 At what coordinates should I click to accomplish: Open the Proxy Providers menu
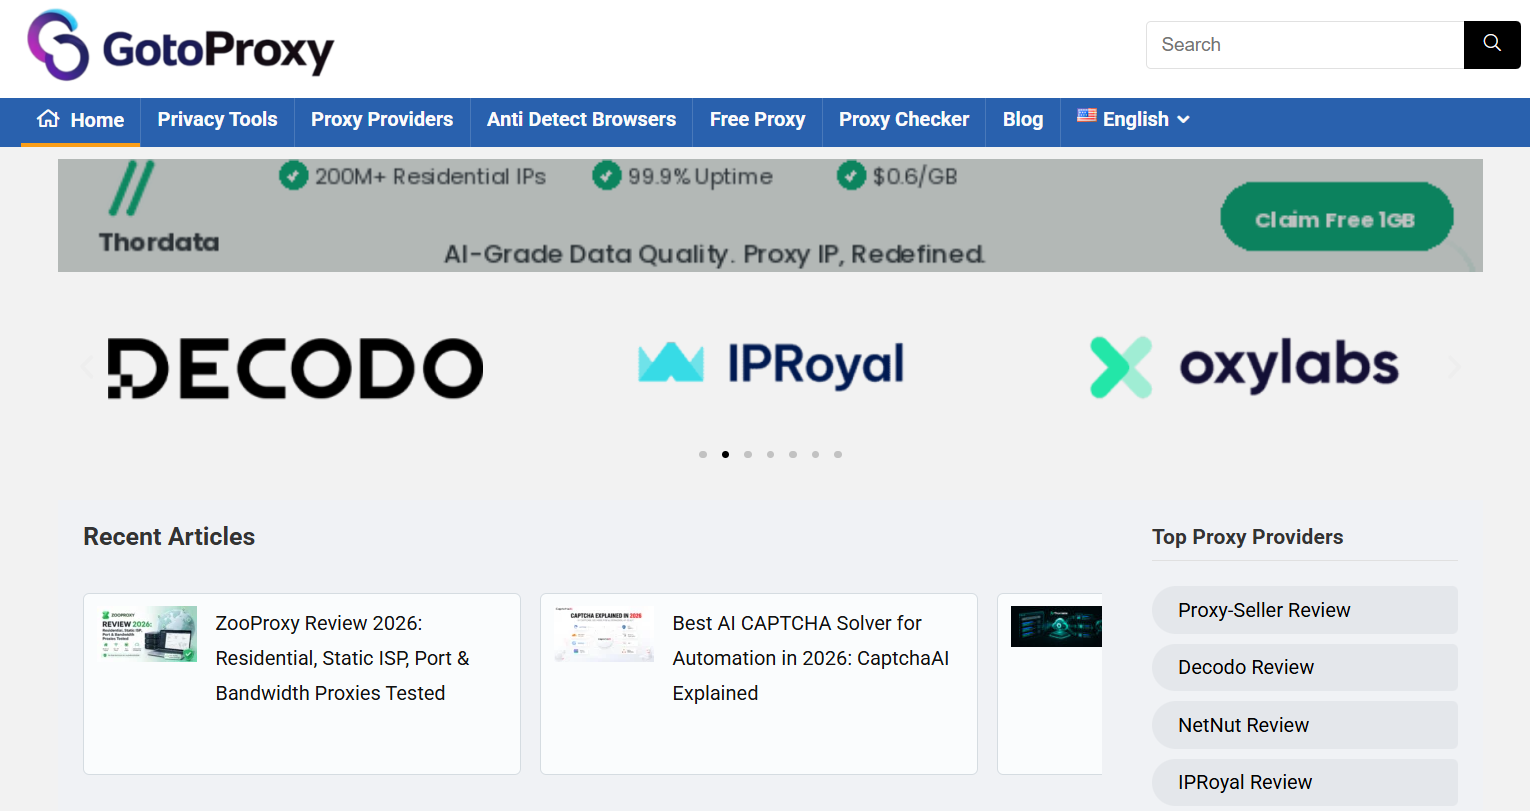pyautogui.click(x=382, y=119)
